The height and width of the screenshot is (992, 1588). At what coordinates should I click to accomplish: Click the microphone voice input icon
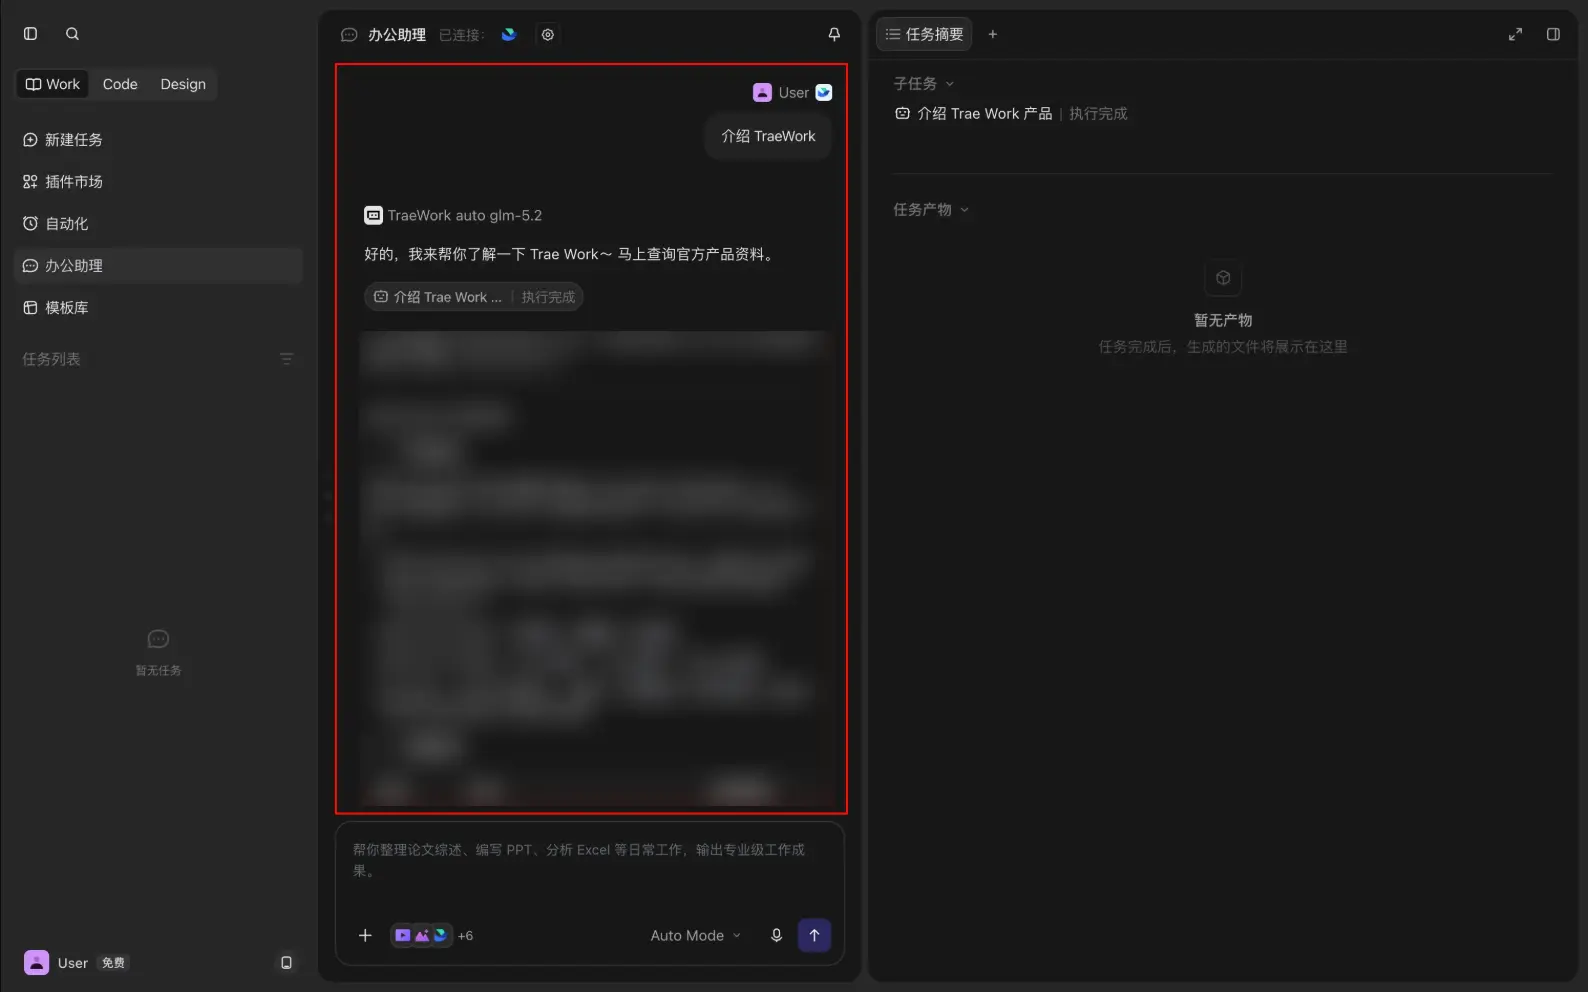click(776, 936)
